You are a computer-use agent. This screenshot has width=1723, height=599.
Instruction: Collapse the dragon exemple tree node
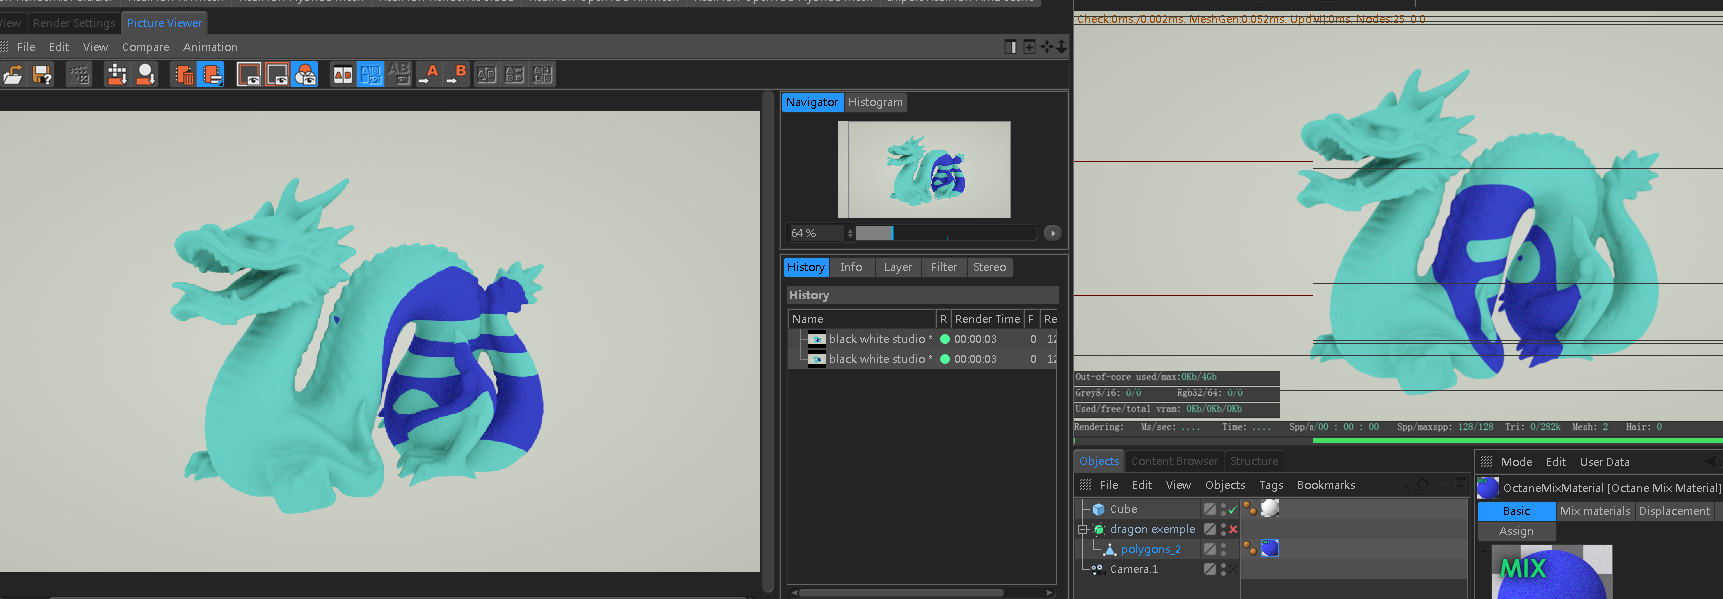tap(1082, 529)
